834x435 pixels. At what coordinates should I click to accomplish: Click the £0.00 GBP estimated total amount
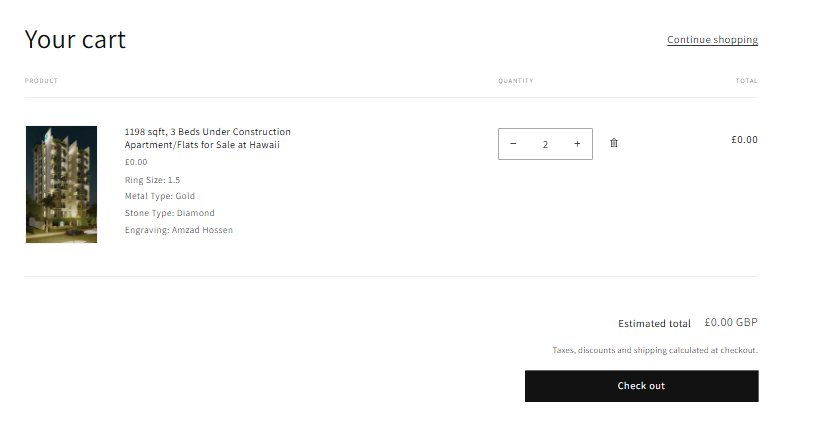[x=731, y=323]
